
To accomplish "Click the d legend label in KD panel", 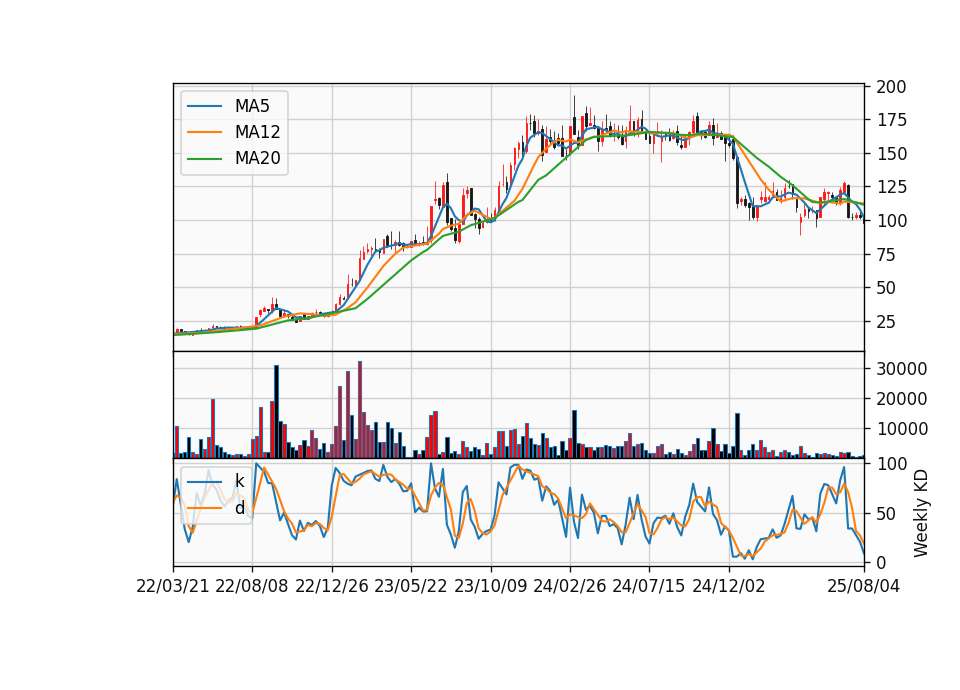I will pyautogui.click(x=239, y=508).
